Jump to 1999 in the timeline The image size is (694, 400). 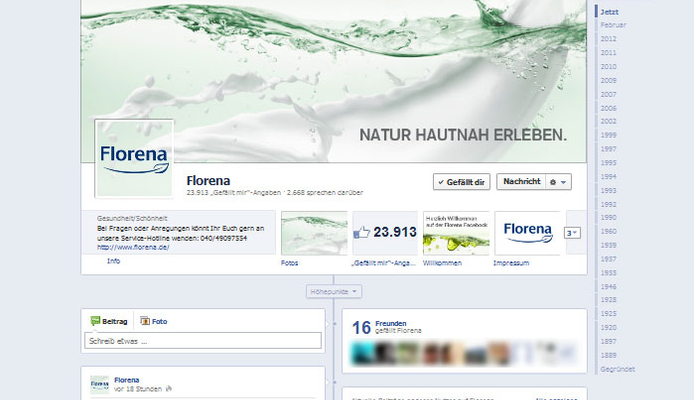(x=608, y=135)
